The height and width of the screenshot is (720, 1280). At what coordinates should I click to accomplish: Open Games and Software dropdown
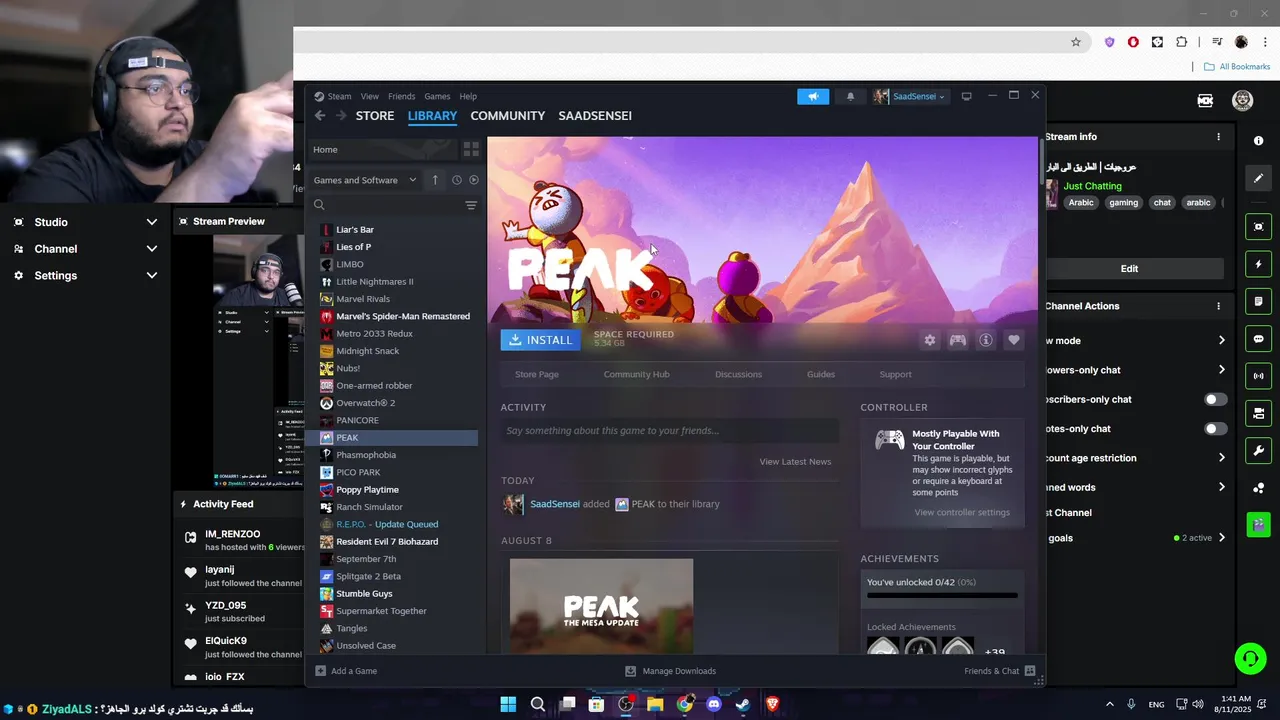point(365,180)
